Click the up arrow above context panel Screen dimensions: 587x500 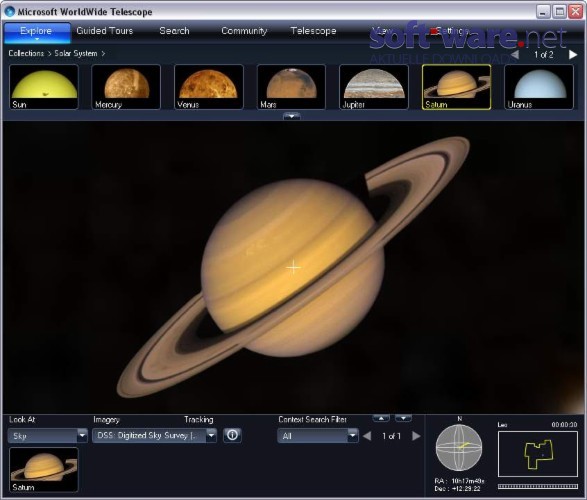click(x=381, y=418)
